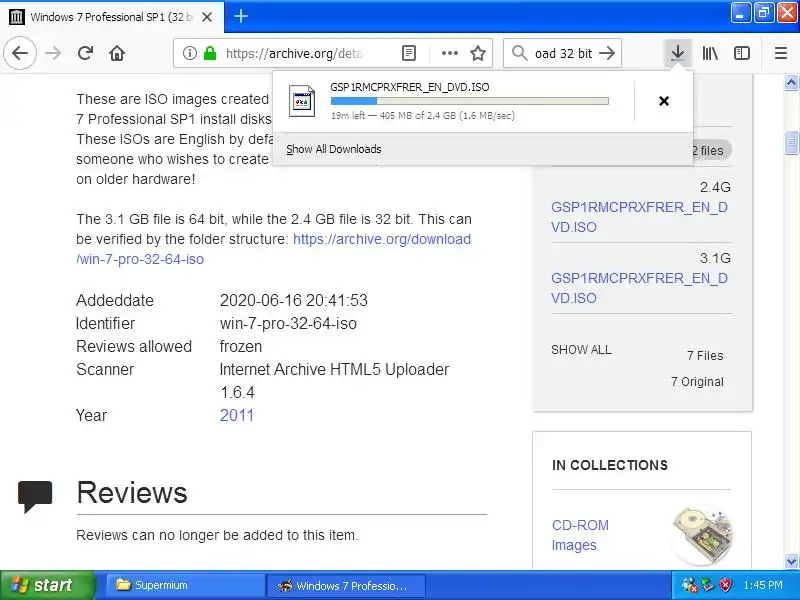Click the ISO file icon in downloads panel

click(302, 101)
